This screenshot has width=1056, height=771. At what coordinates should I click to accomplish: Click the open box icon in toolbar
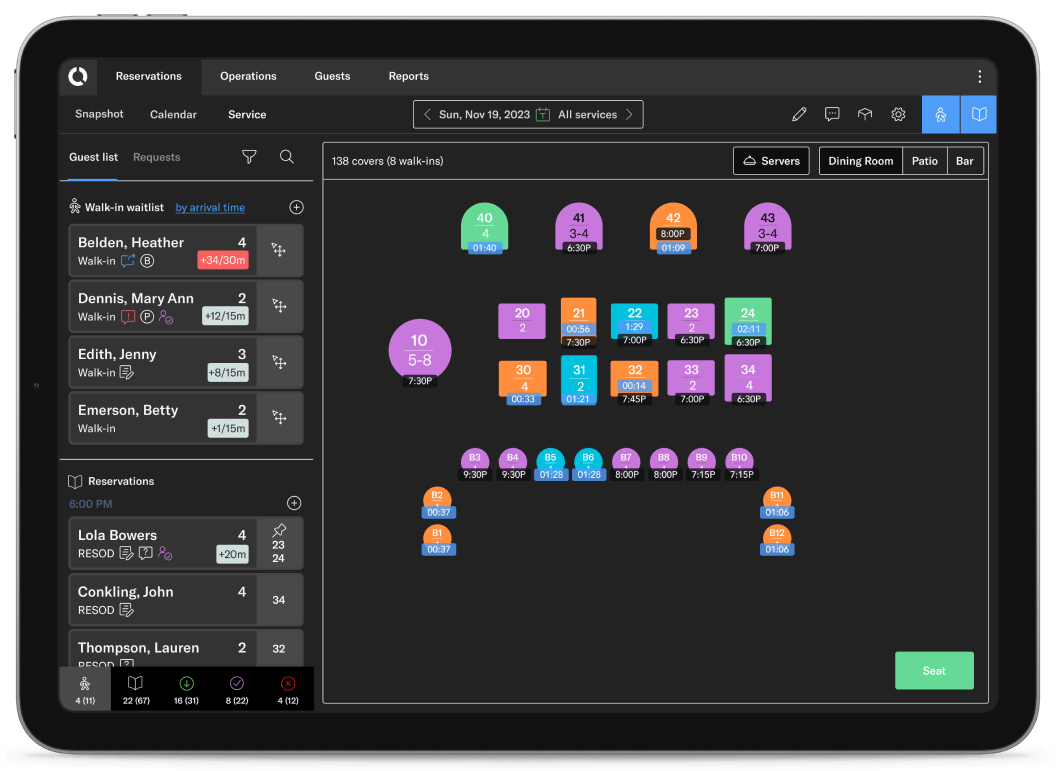(865, 114)
